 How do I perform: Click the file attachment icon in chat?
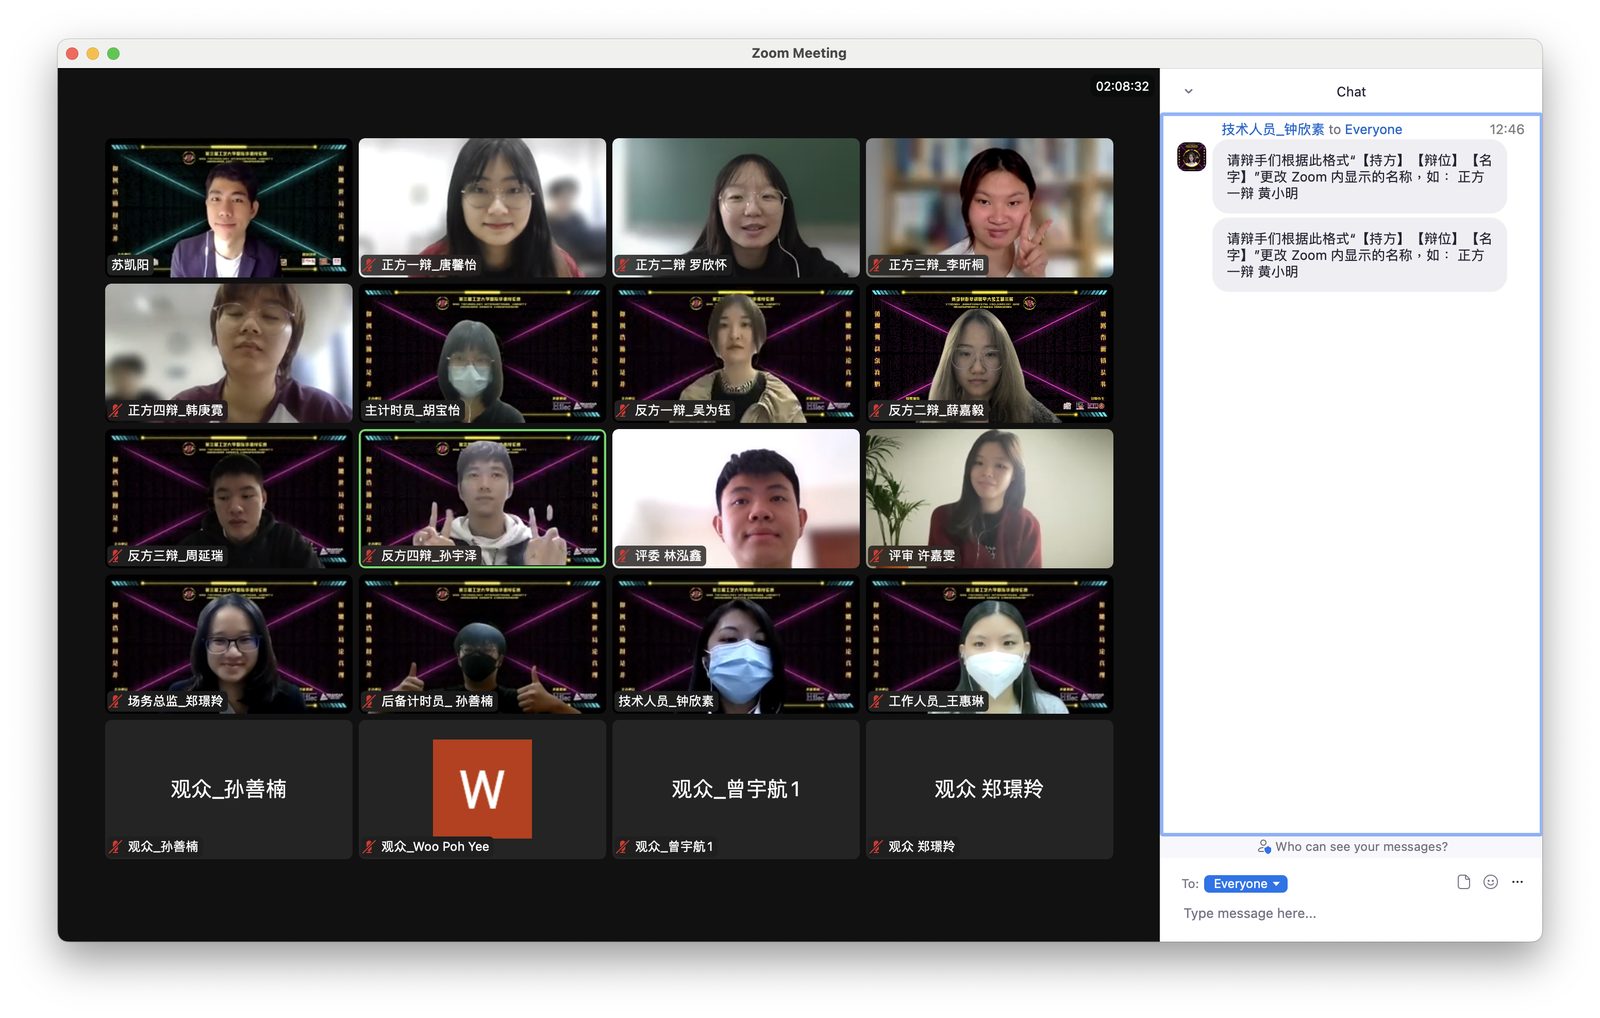tap(1463, 882)
